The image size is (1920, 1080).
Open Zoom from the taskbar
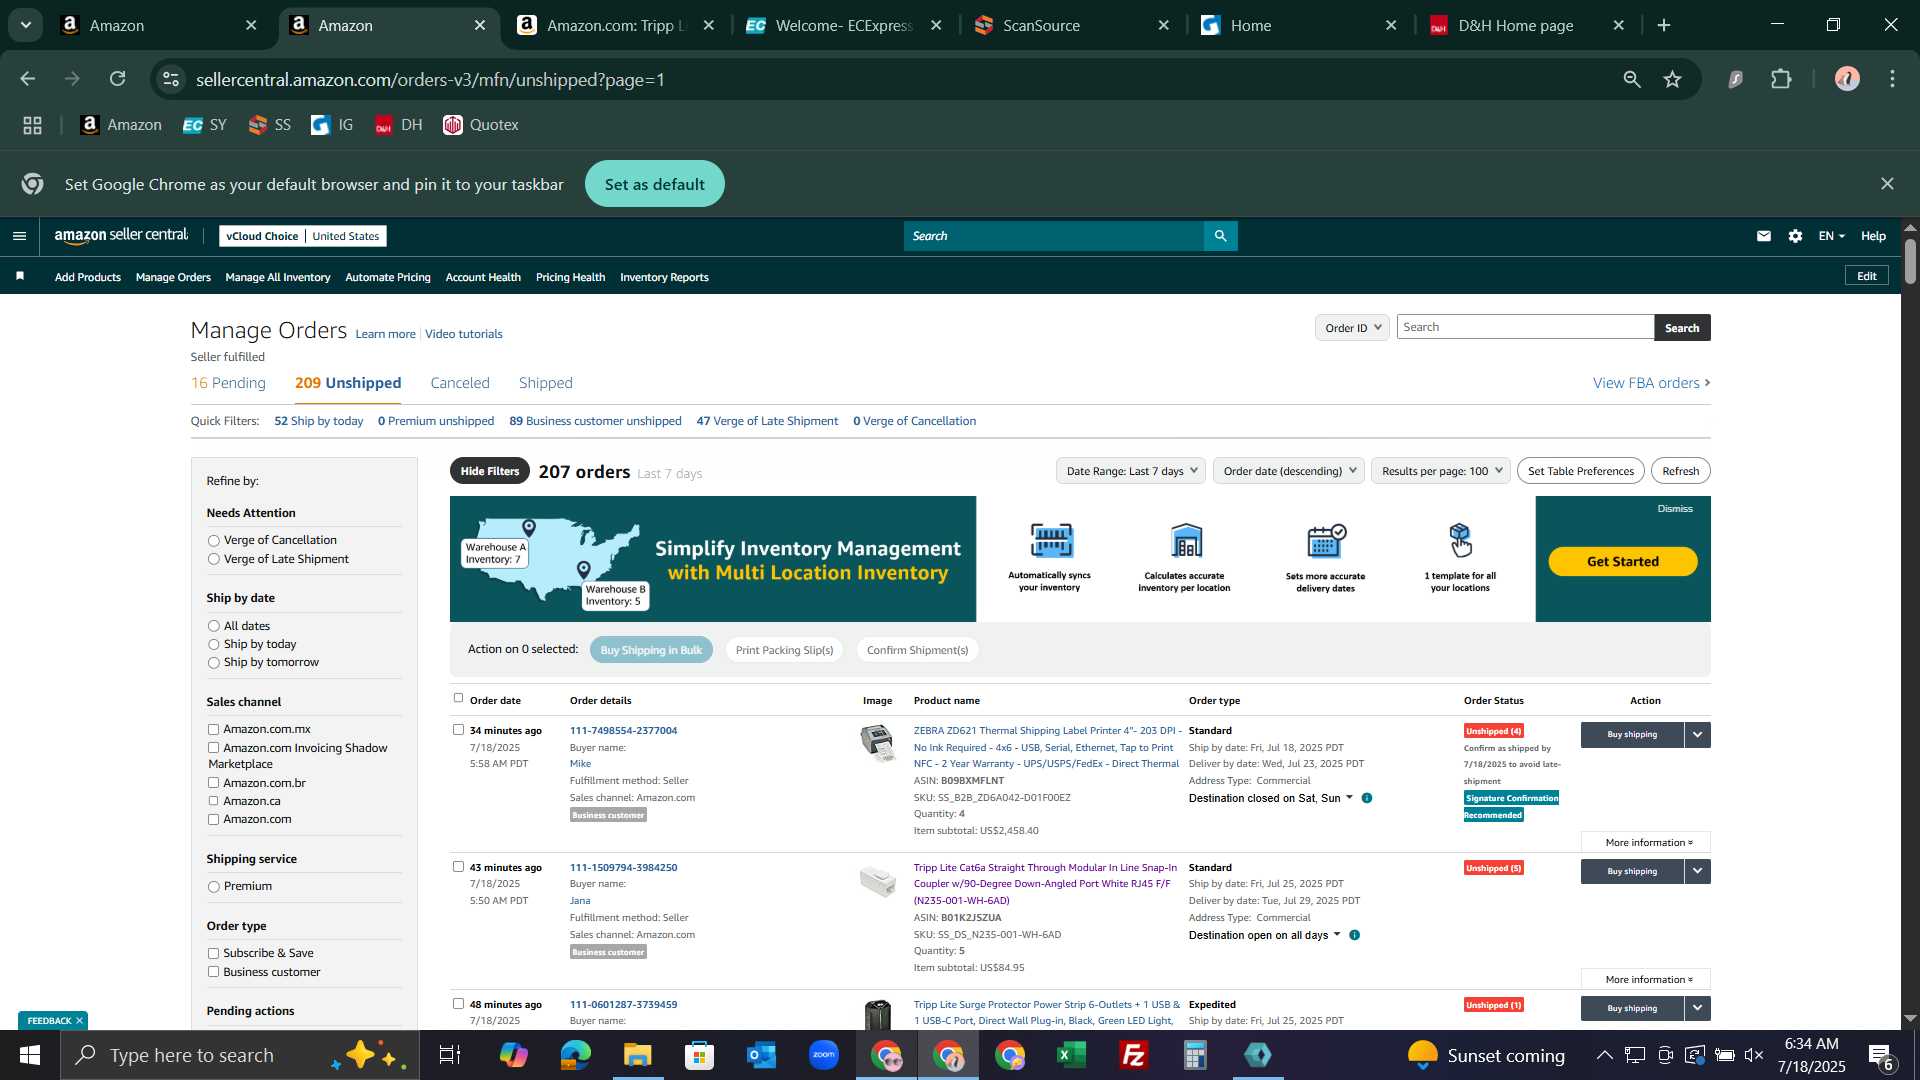pos(824,1055)
